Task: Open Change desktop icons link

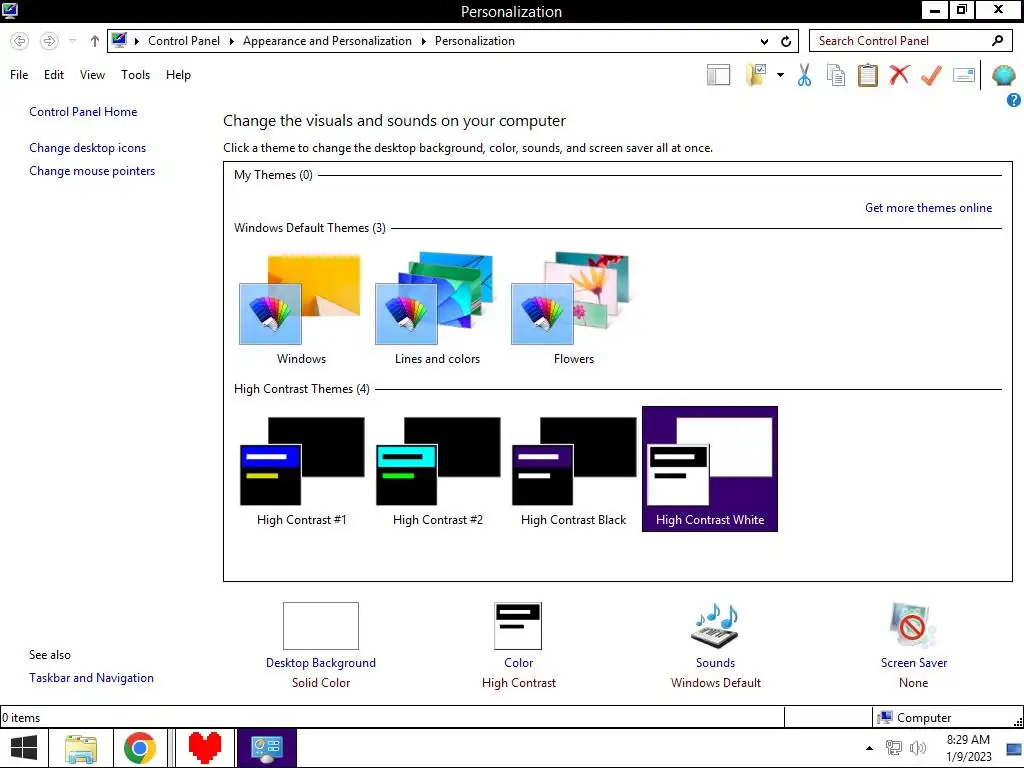Action: pyautogui.click(x=88, y=148)
